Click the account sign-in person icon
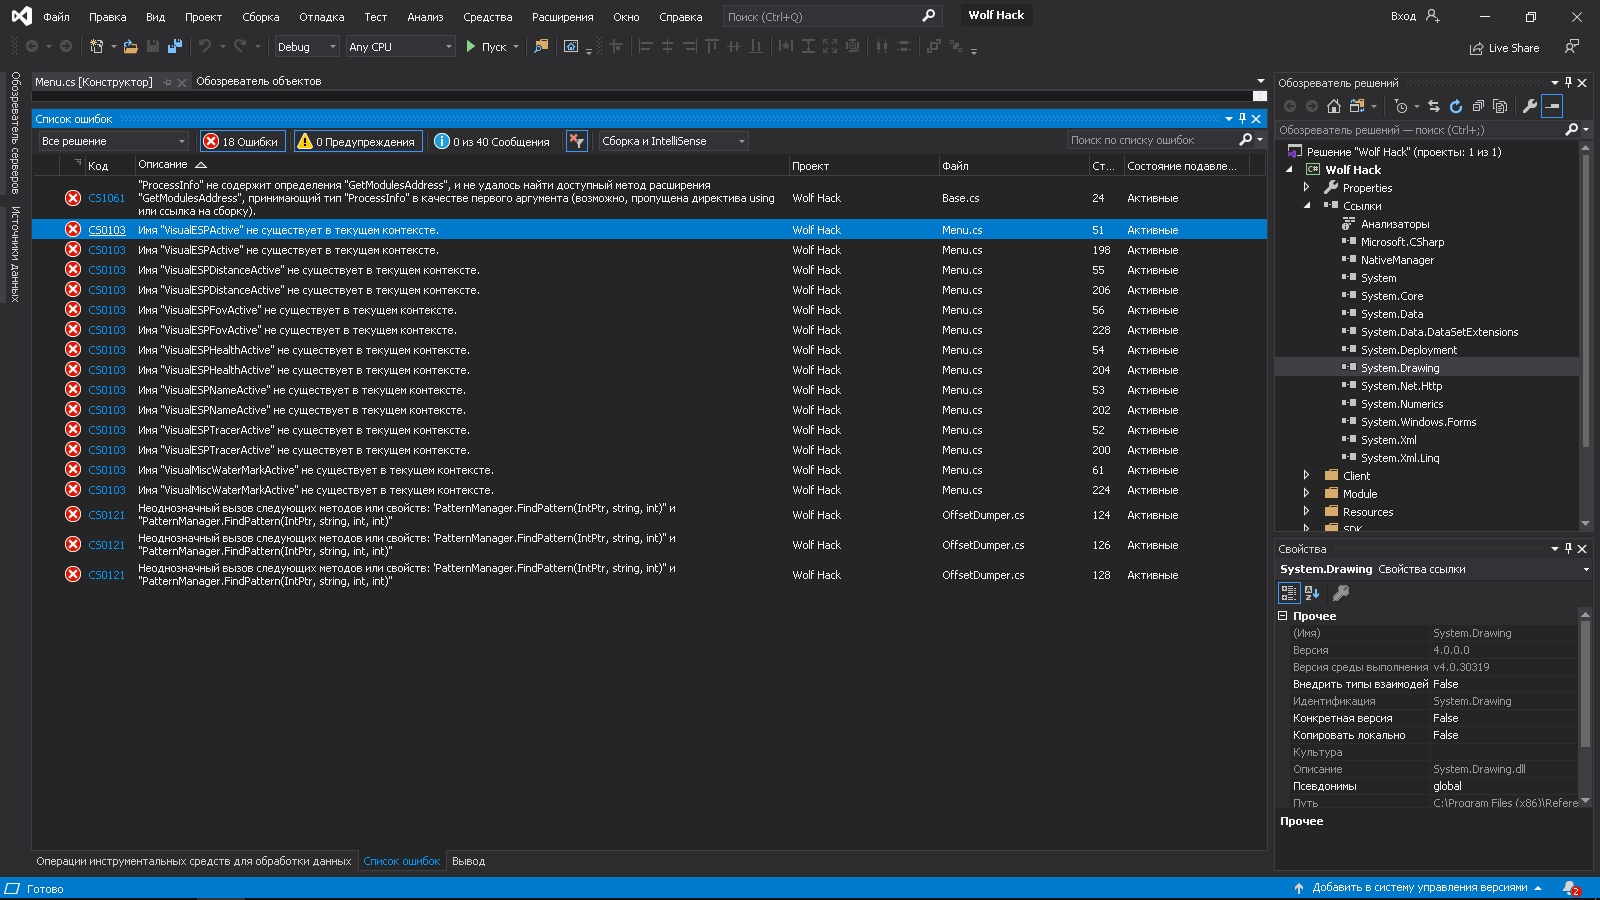This screenshot has width=1600, height=900. click(x=1433, y=16)
